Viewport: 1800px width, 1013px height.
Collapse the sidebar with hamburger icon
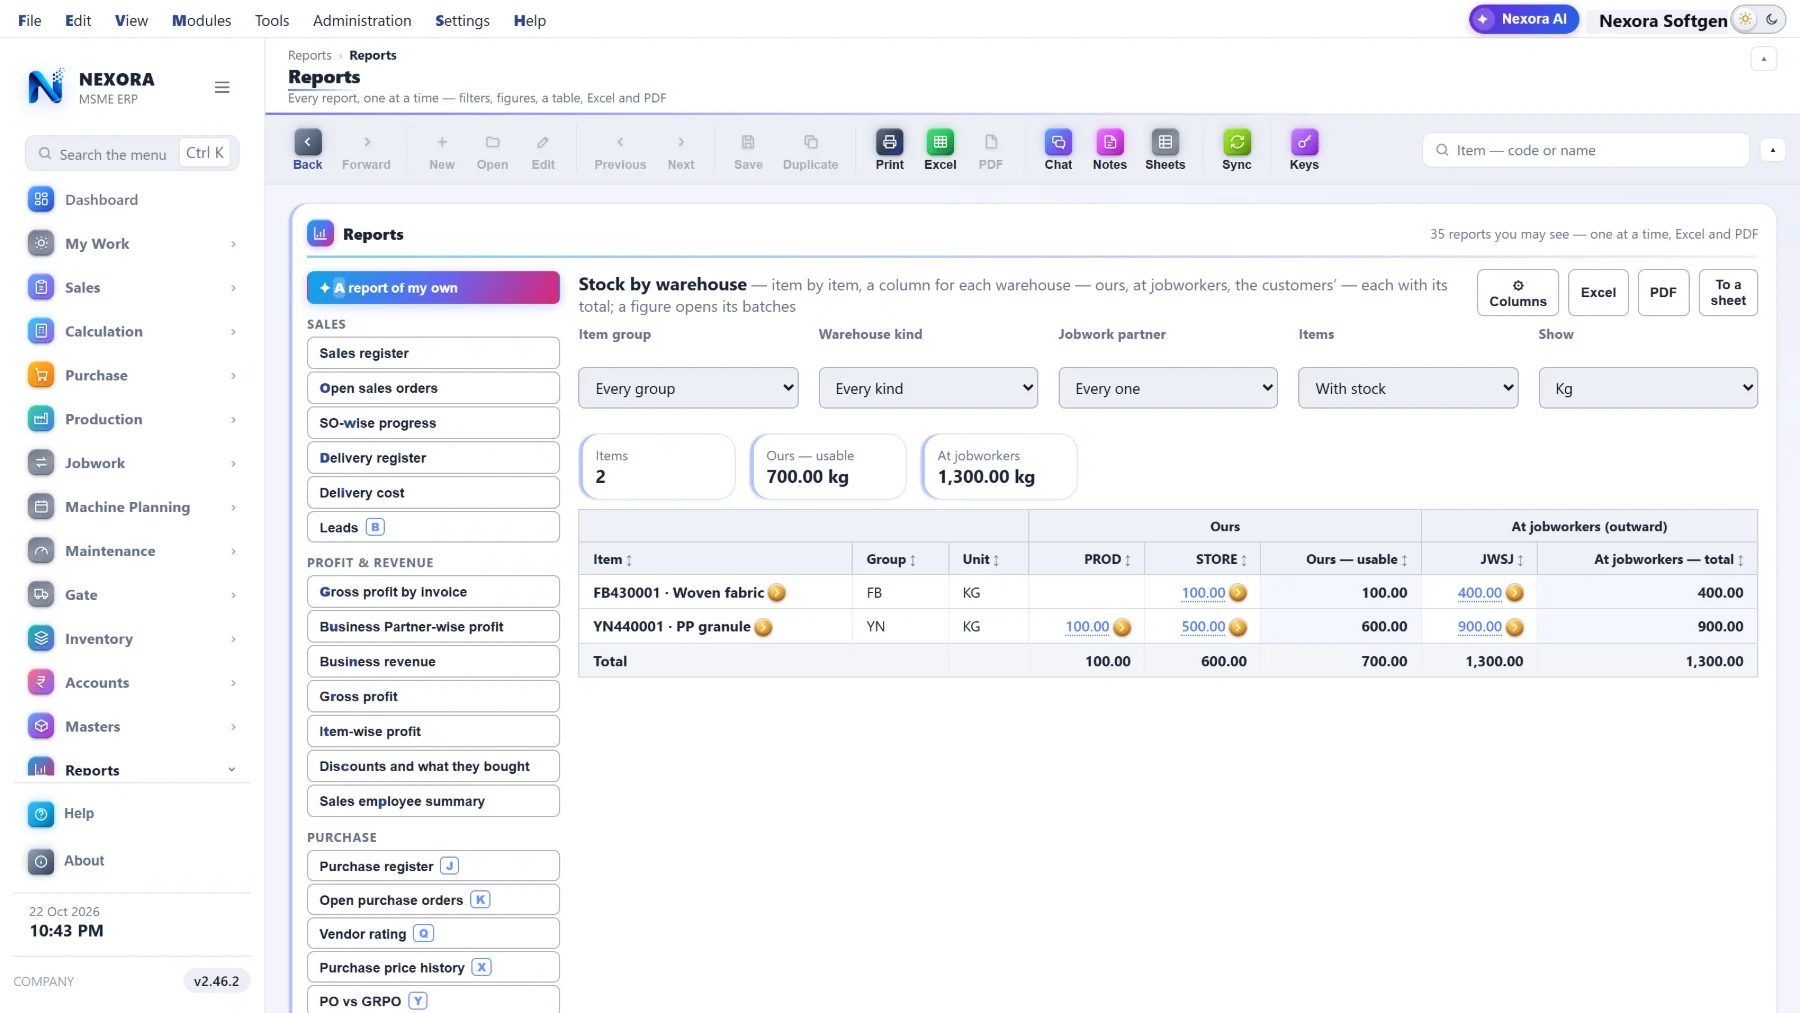222,88
